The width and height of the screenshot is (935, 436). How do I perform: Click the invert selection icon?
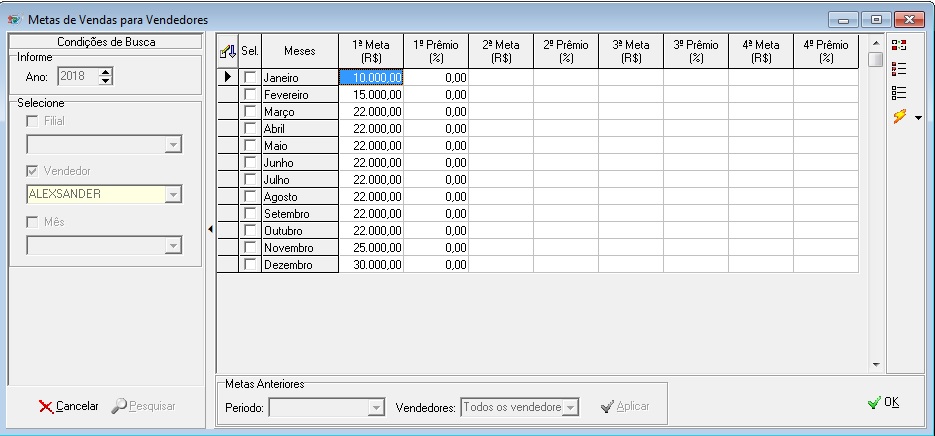[899, 45]
